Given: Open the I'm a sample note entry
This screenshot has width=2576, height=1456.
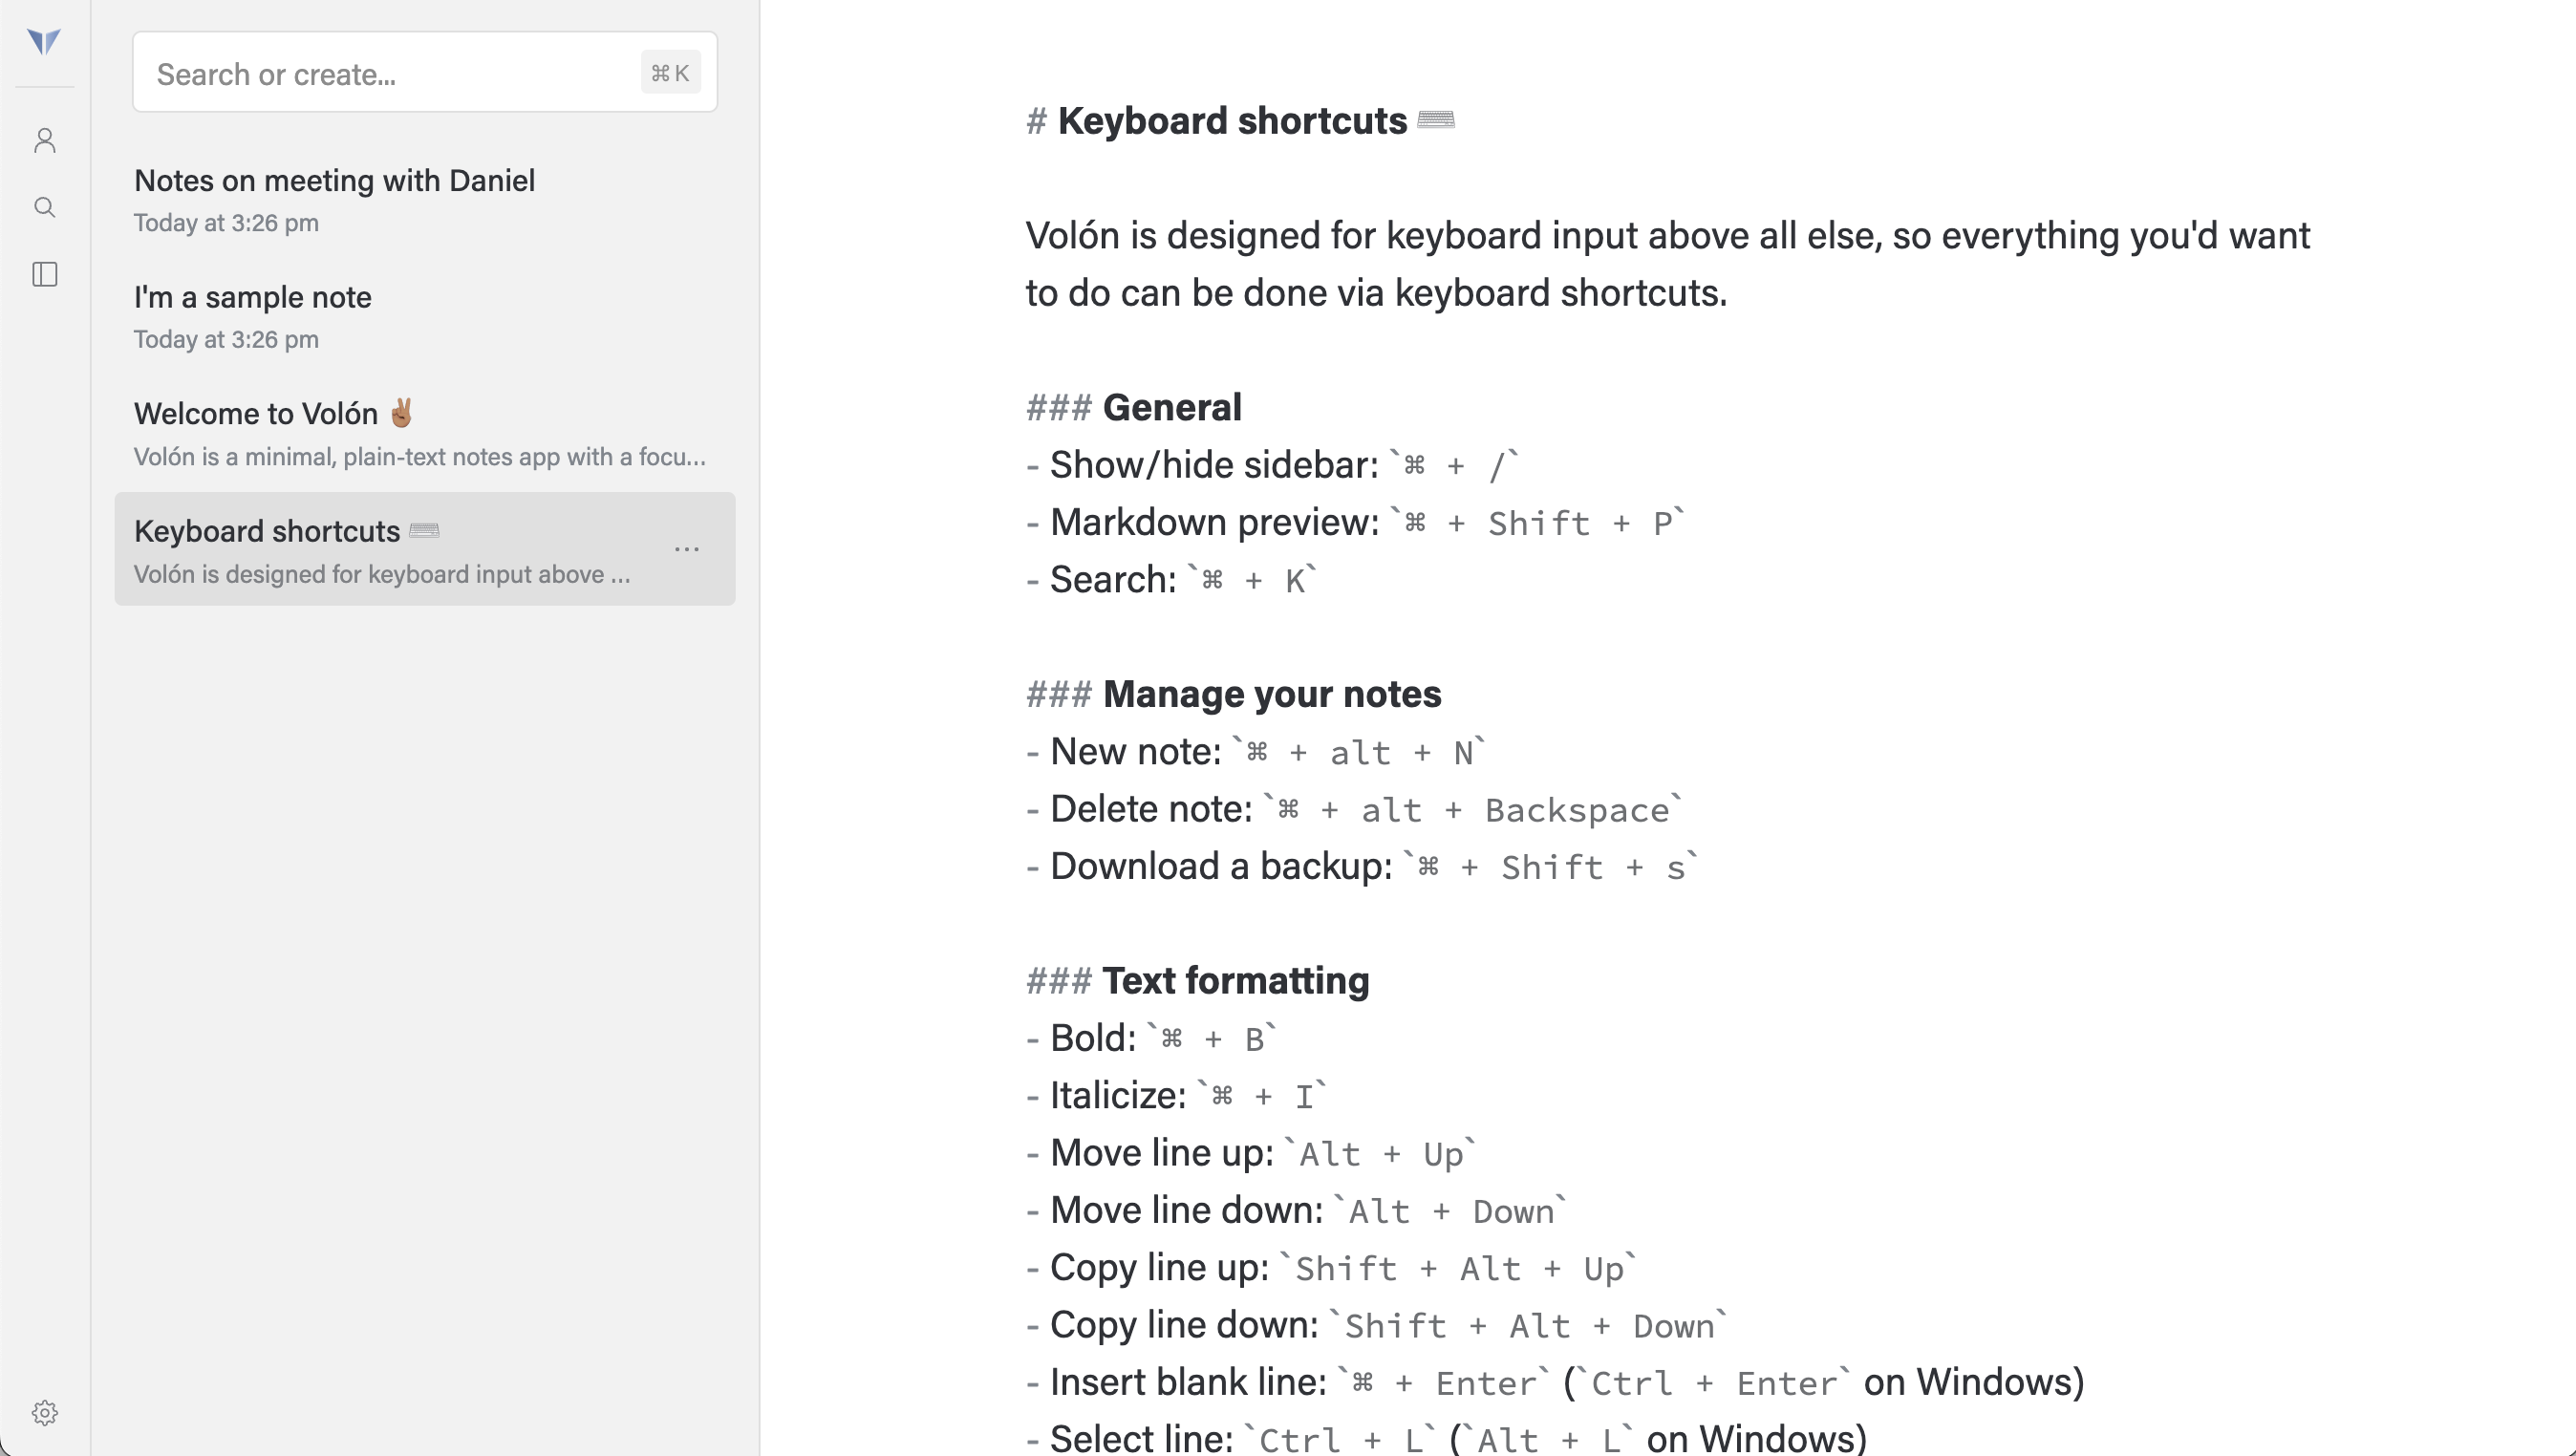Looking at the screenshot, I should pyautogui.click(x=425, y=316).
